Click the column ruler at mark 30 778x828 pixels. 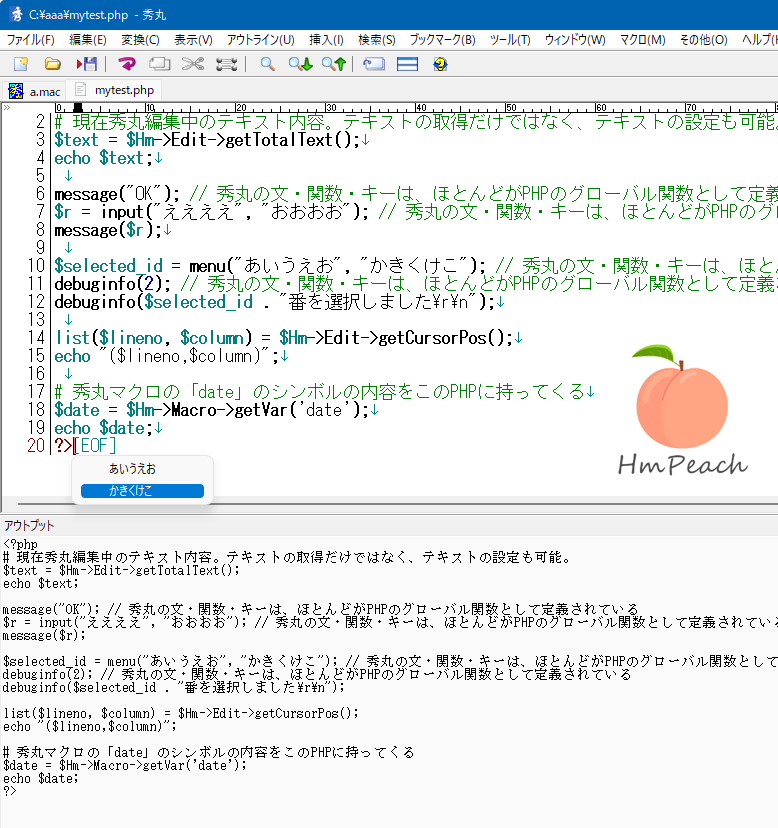[x=331, y=107]
